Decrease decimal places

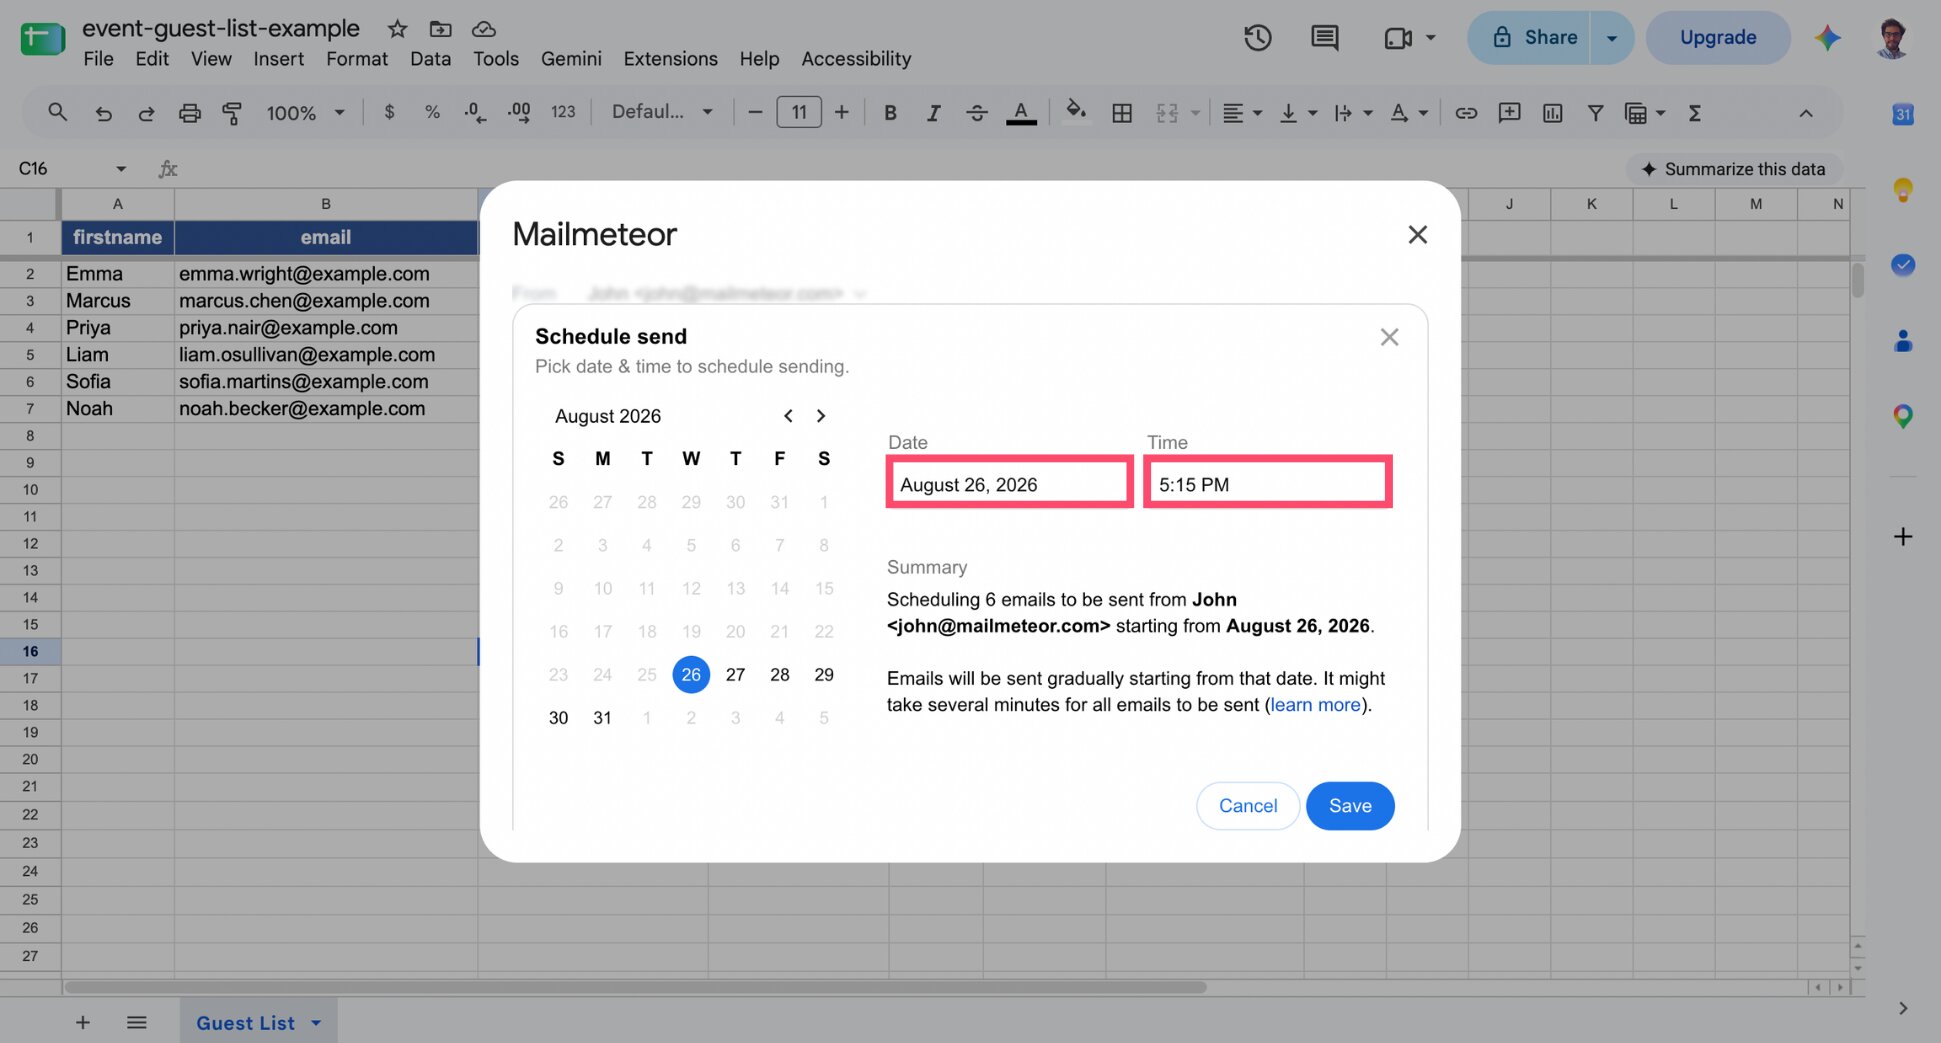tap(475, 113)
